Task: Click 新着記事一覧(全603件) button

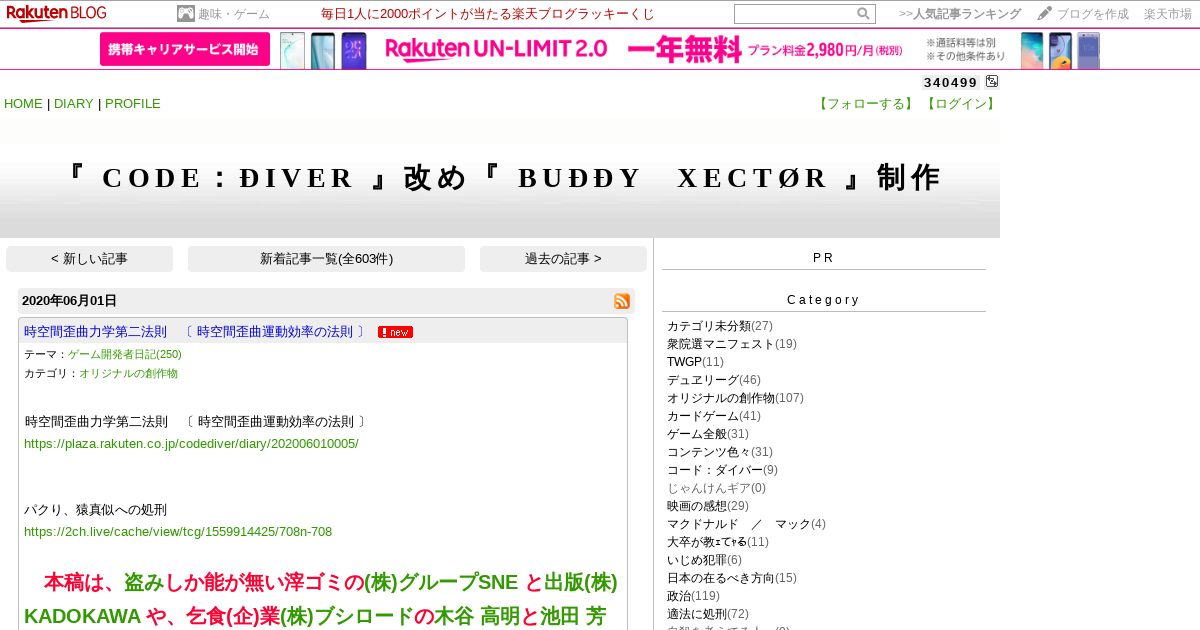Action: (x=326, y=259)
